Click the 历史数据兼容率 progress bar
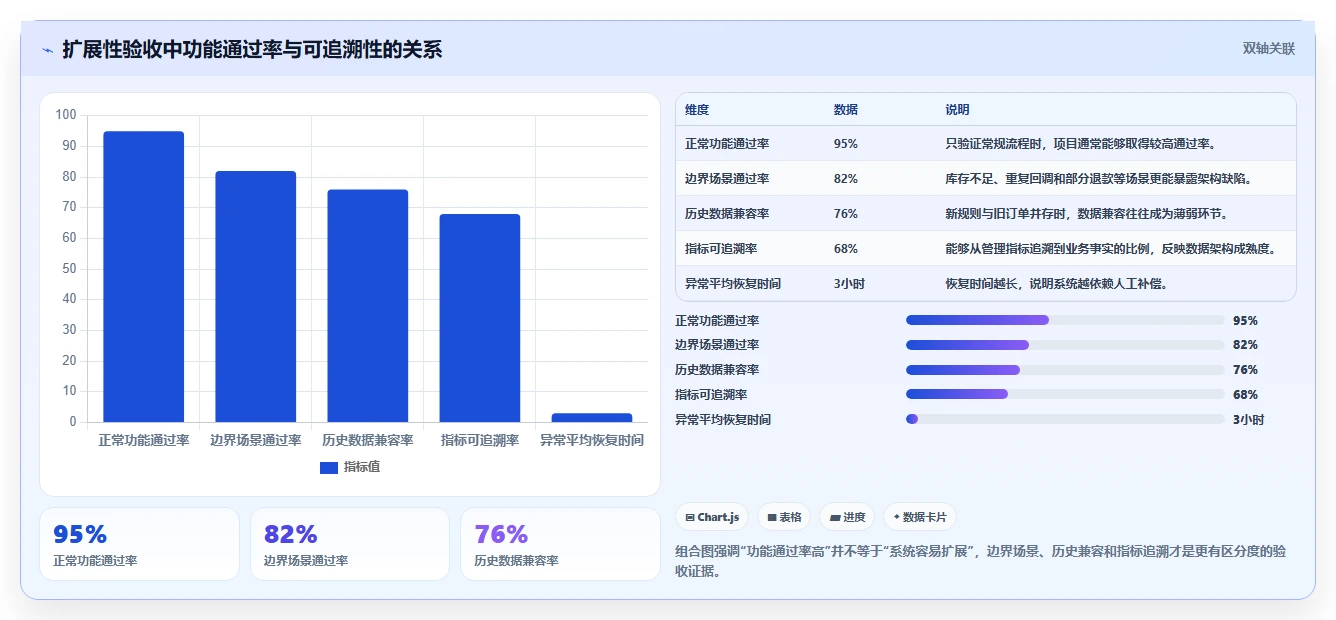 [1065, 370]
